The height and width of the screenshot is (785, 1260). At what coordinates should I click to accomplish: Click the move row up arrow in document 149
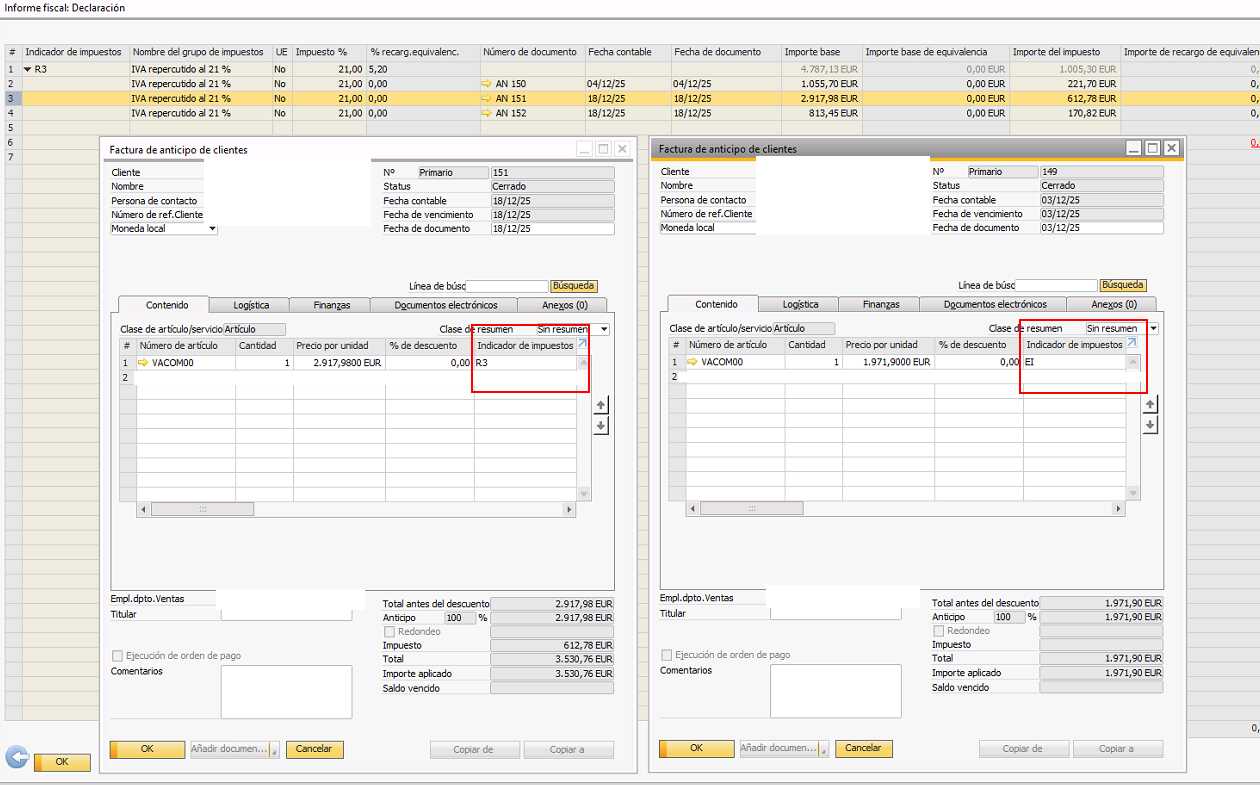(x=1150, y=404)
